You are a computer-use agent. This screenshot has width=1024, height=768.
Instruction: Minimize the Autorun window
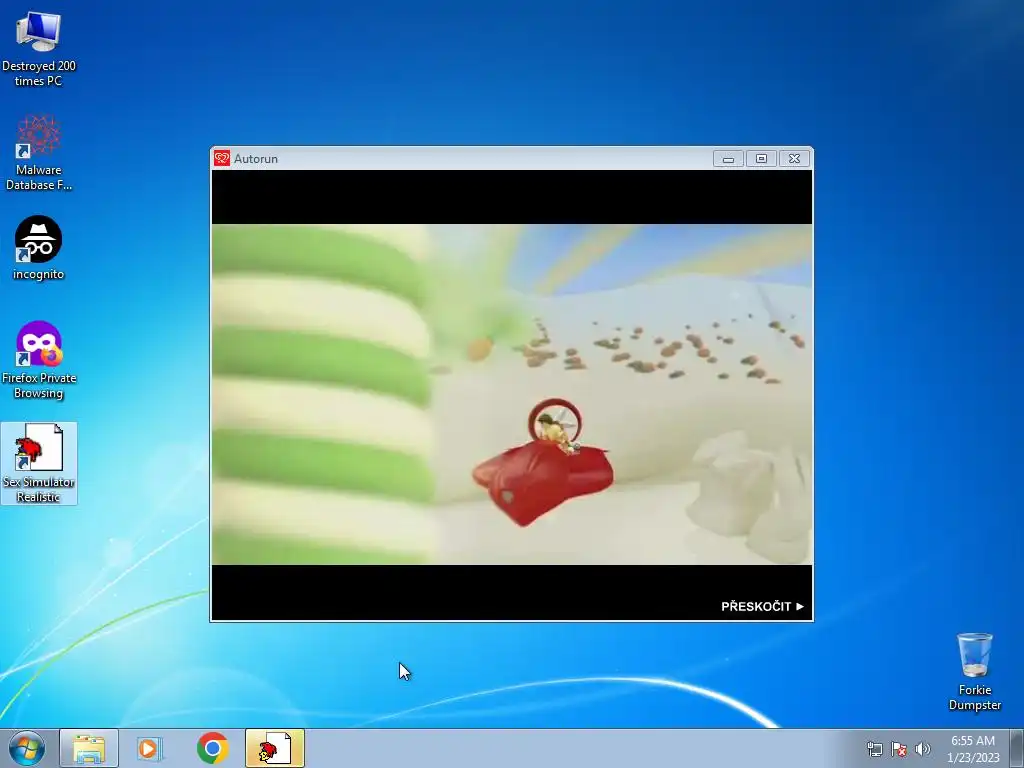tap(728, 159)
